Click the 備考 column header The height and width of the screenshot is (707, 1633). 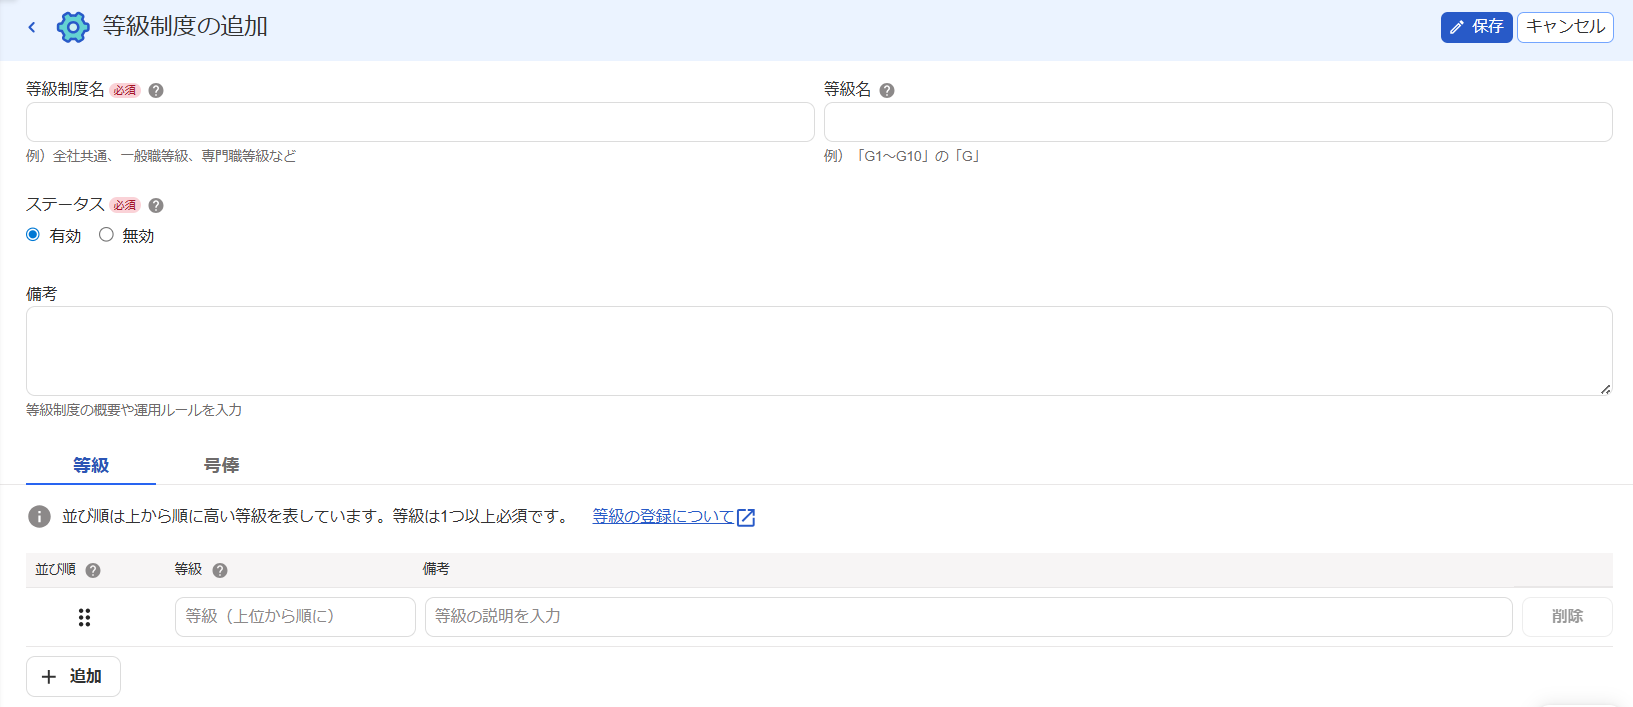tap(436, 569)
